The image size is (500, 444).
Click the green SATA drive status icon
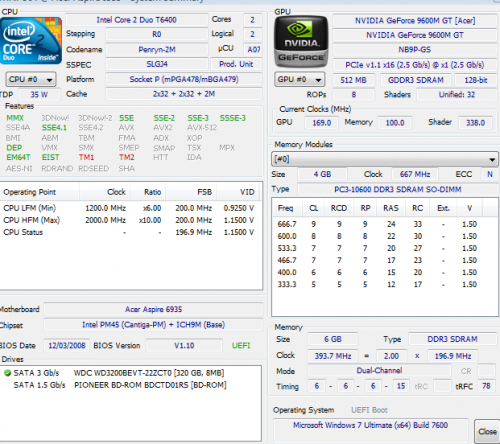(7, 373)
